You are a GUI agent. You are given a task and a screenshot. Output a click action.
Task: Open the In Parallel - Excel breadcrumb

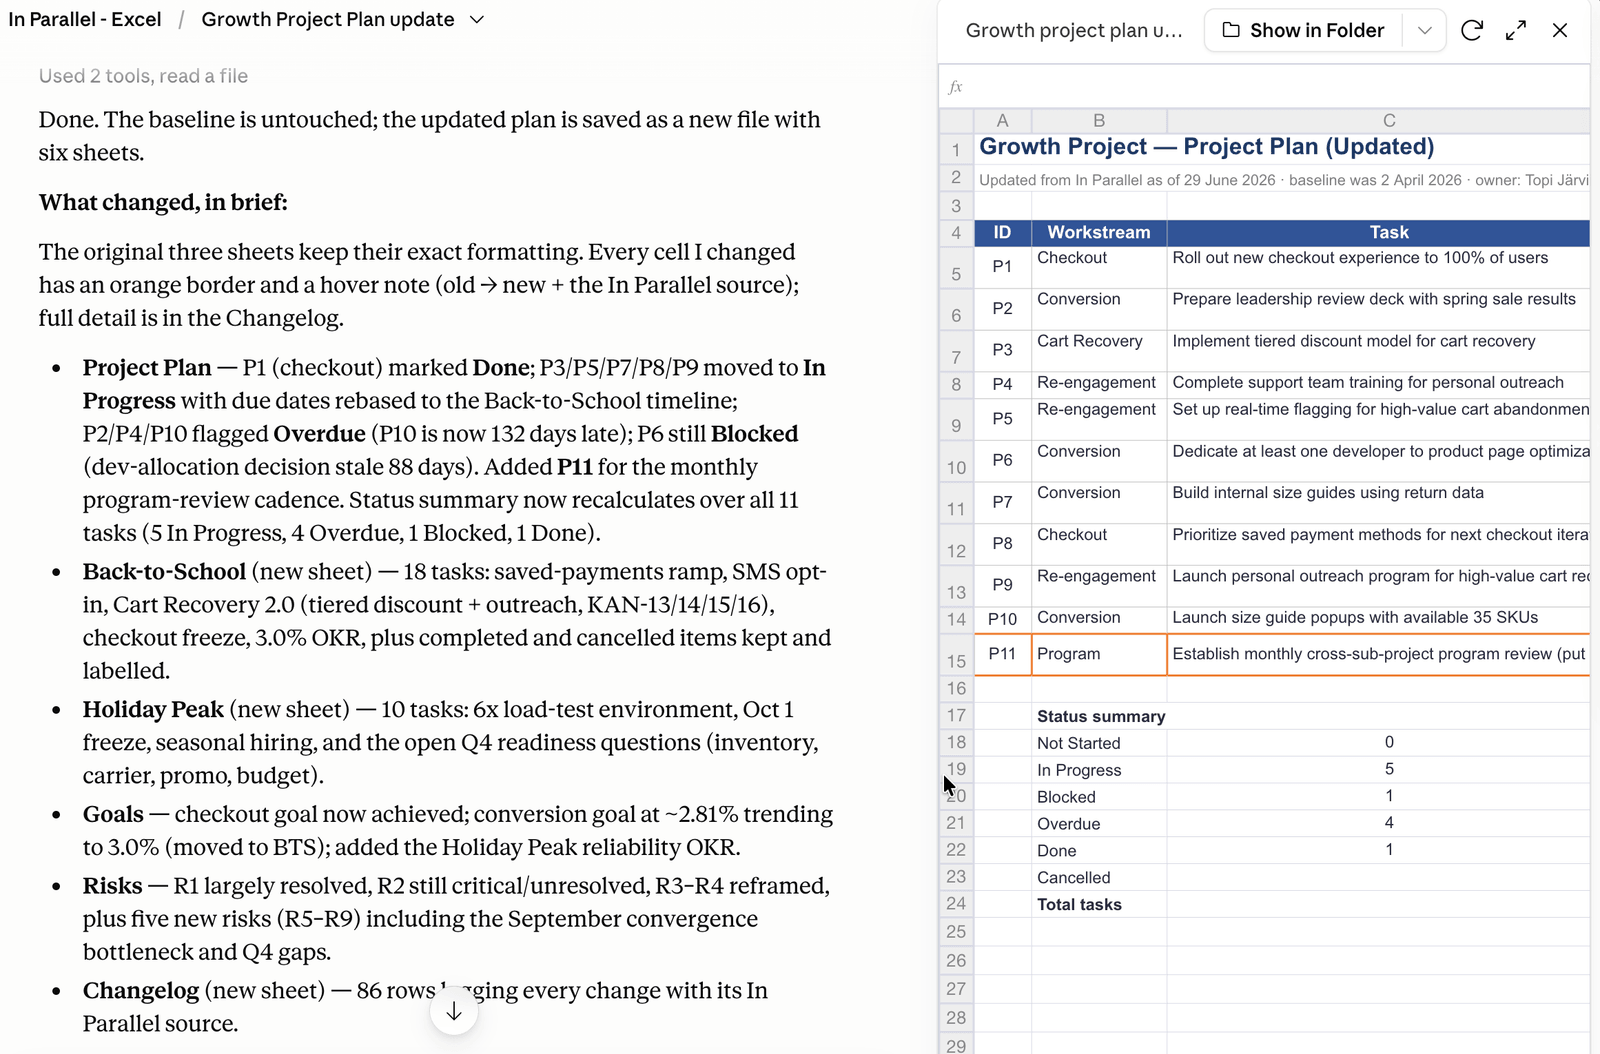[x=85, y=20]
